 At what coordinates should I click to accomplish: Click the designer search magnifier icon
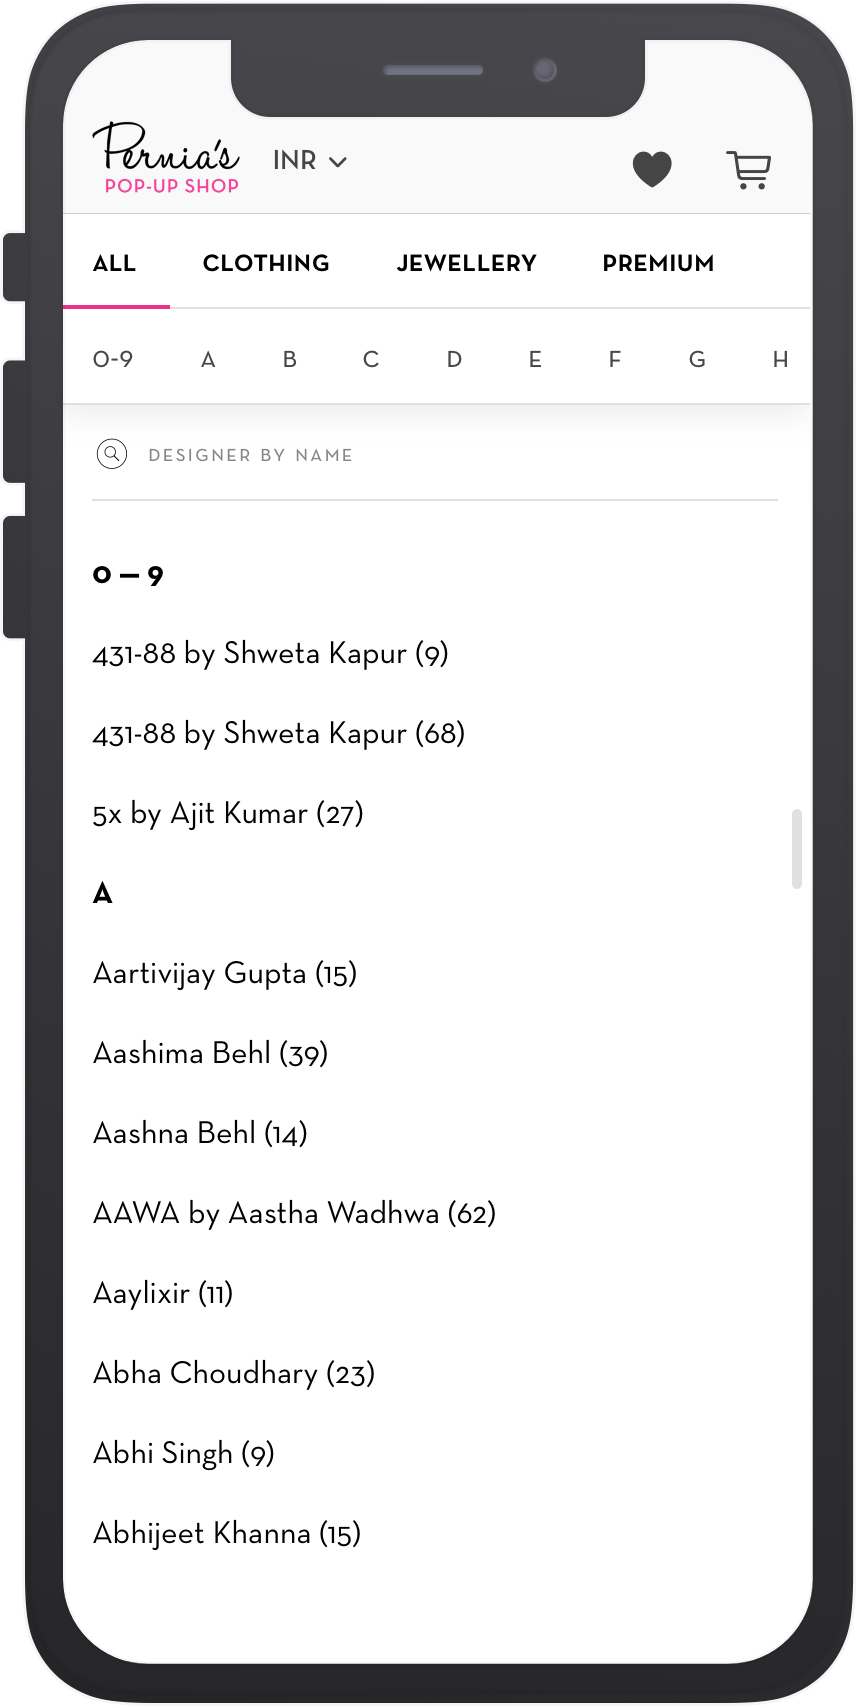click(x=112, y=454)
